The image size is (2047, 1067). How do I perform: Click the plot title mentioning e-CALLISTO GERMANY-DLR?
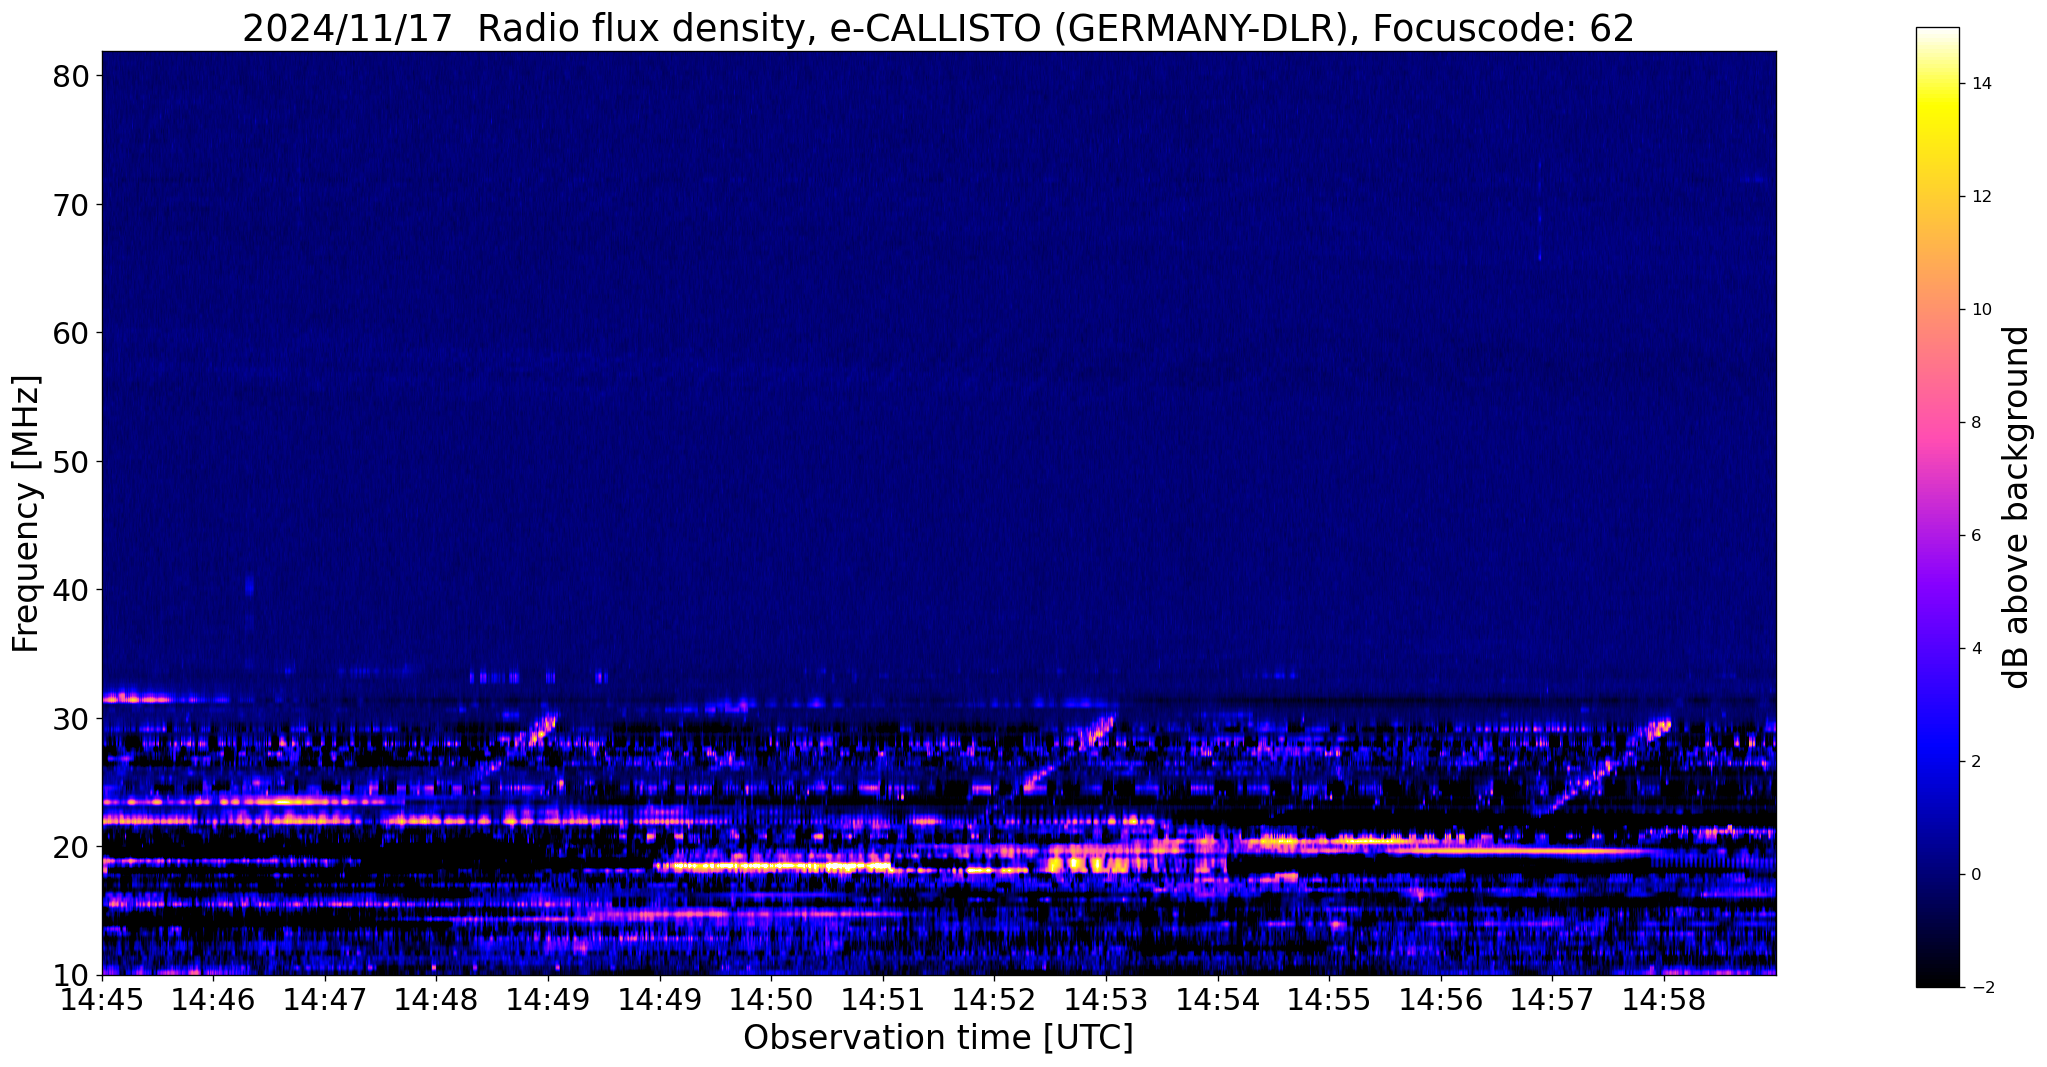click(x=938, y=28)
